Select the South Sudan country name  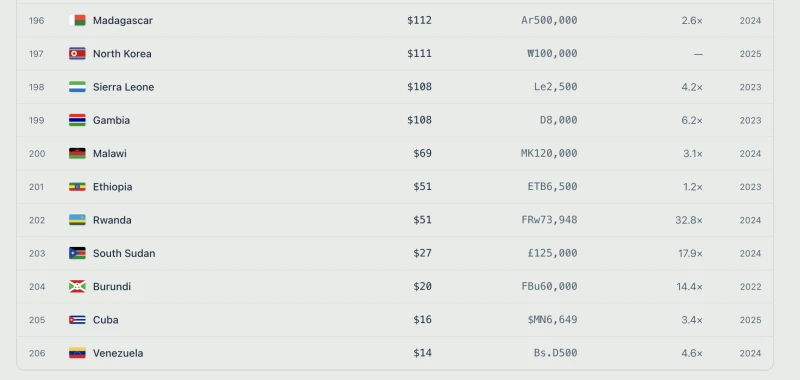[x=124, y=254]
